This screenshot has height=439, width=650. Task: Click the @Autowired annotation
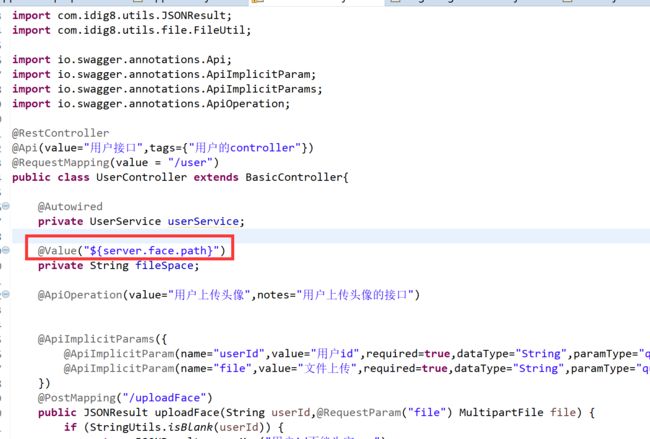[70, 206]
